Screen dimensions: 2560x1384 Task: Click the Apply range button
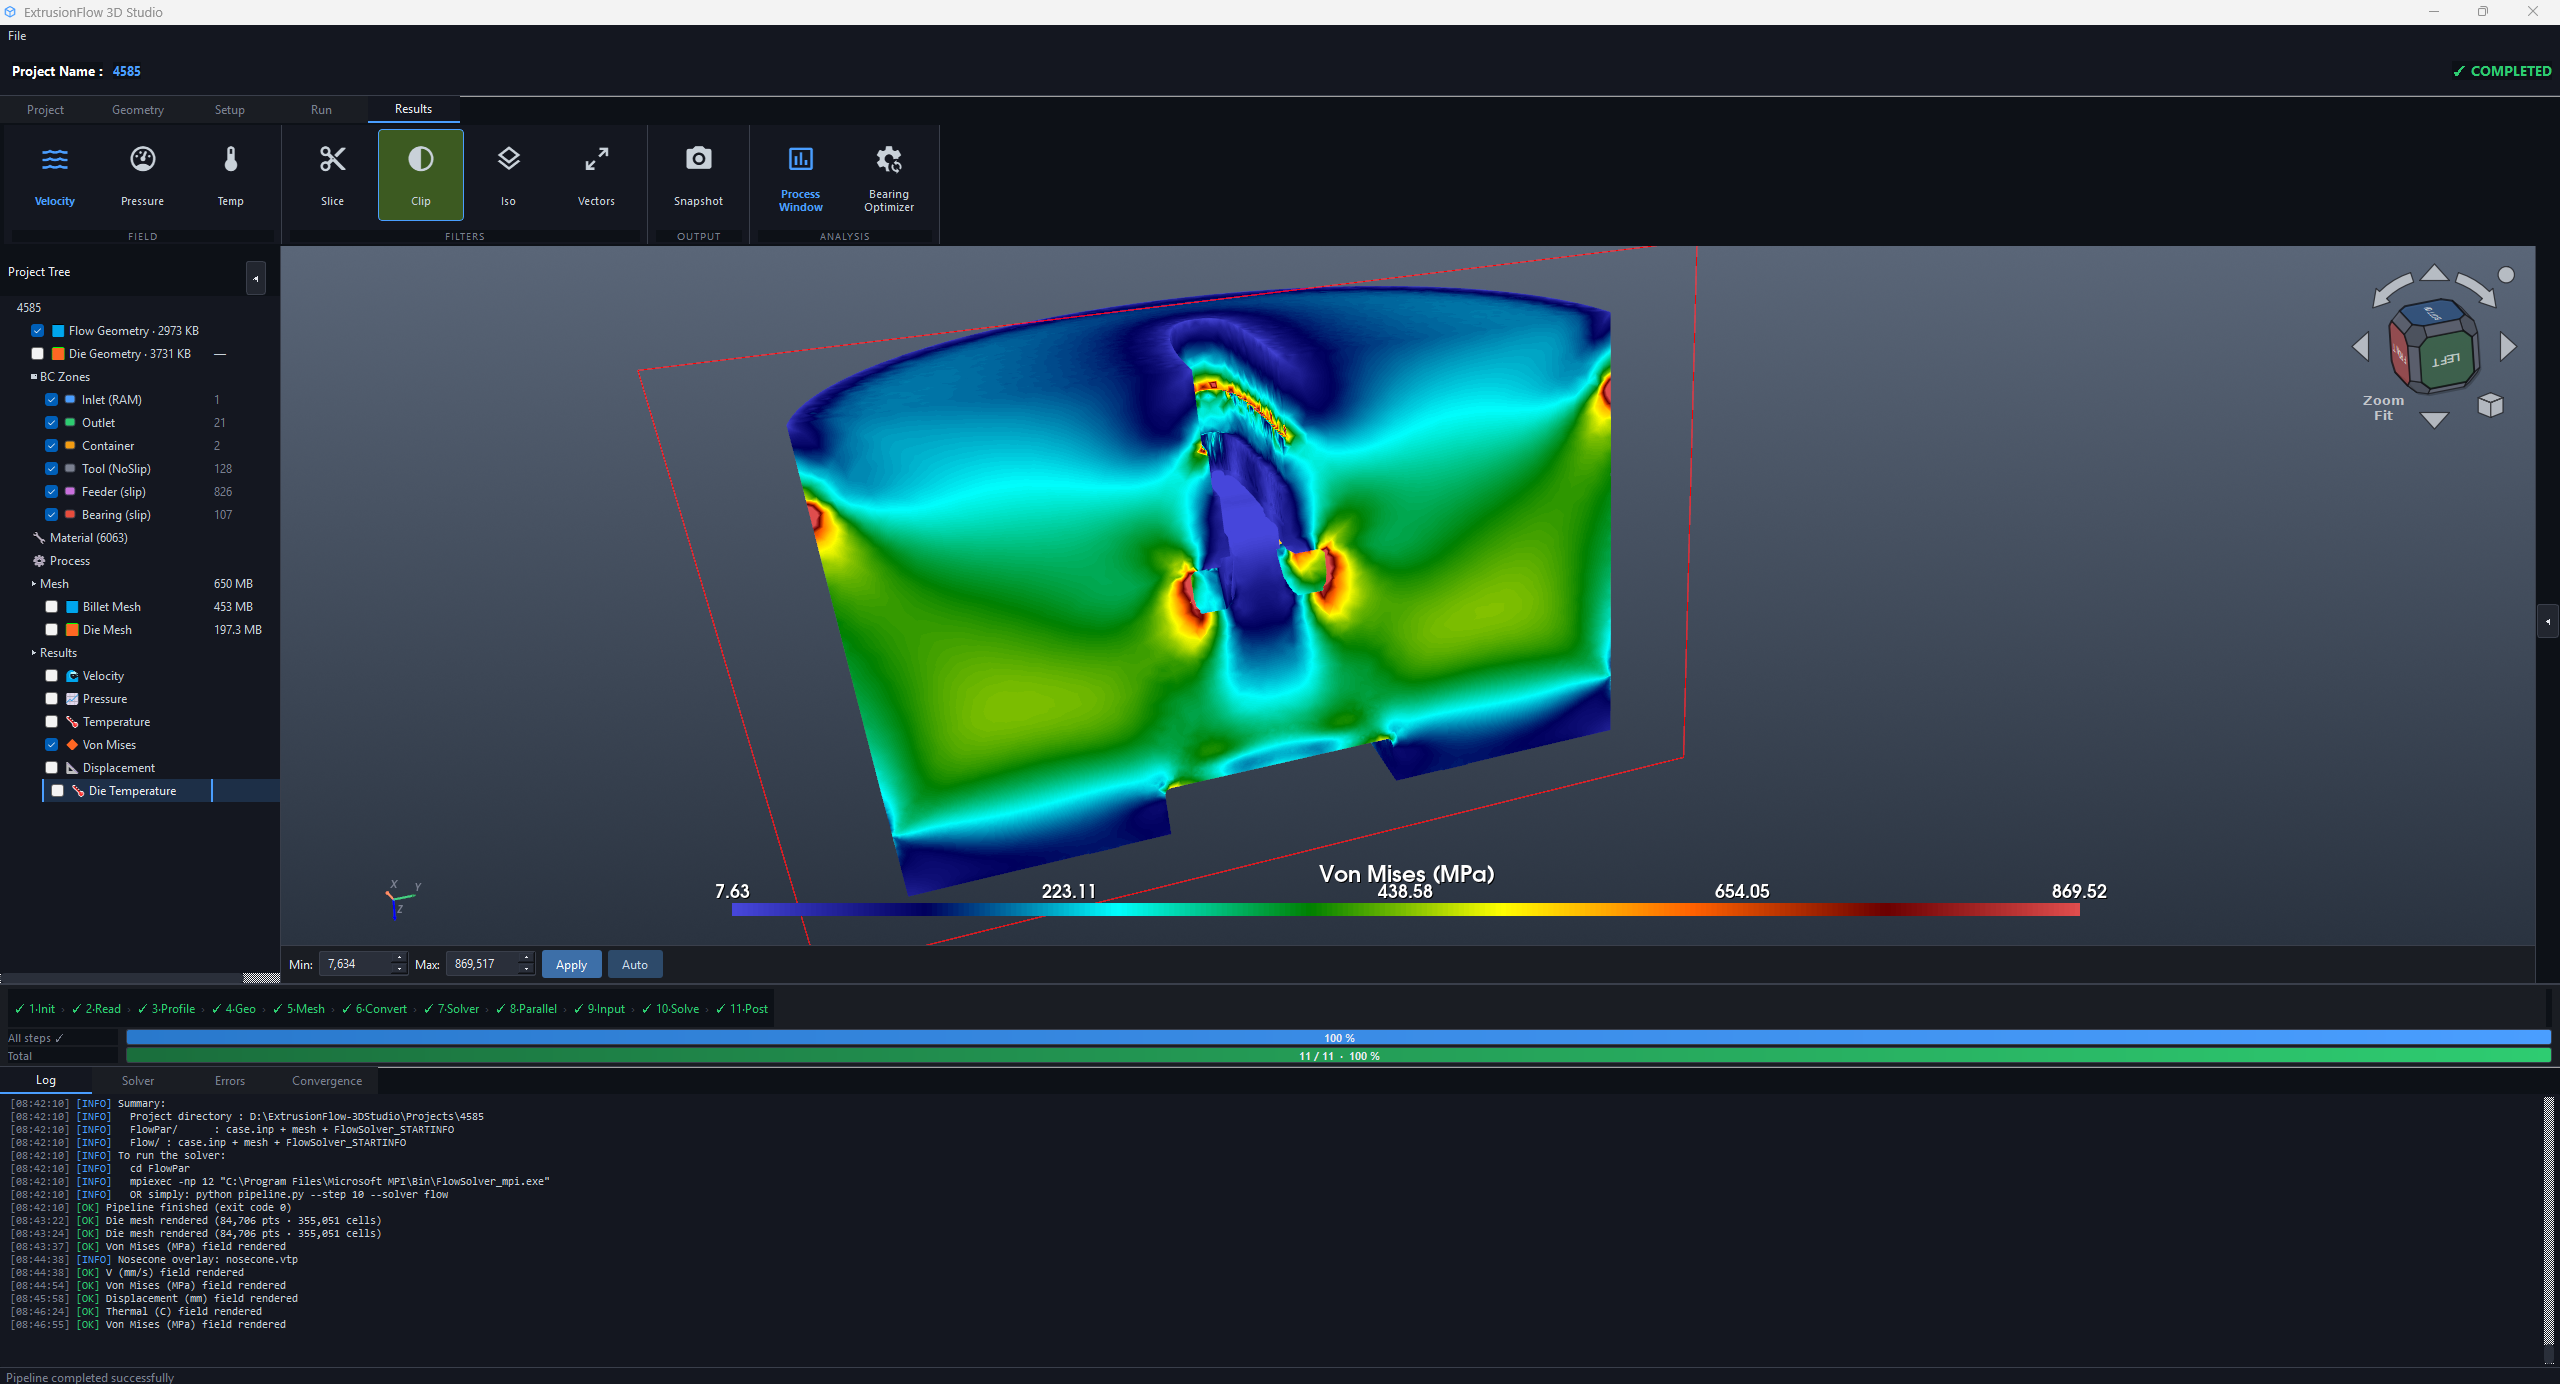coord(571,965)
